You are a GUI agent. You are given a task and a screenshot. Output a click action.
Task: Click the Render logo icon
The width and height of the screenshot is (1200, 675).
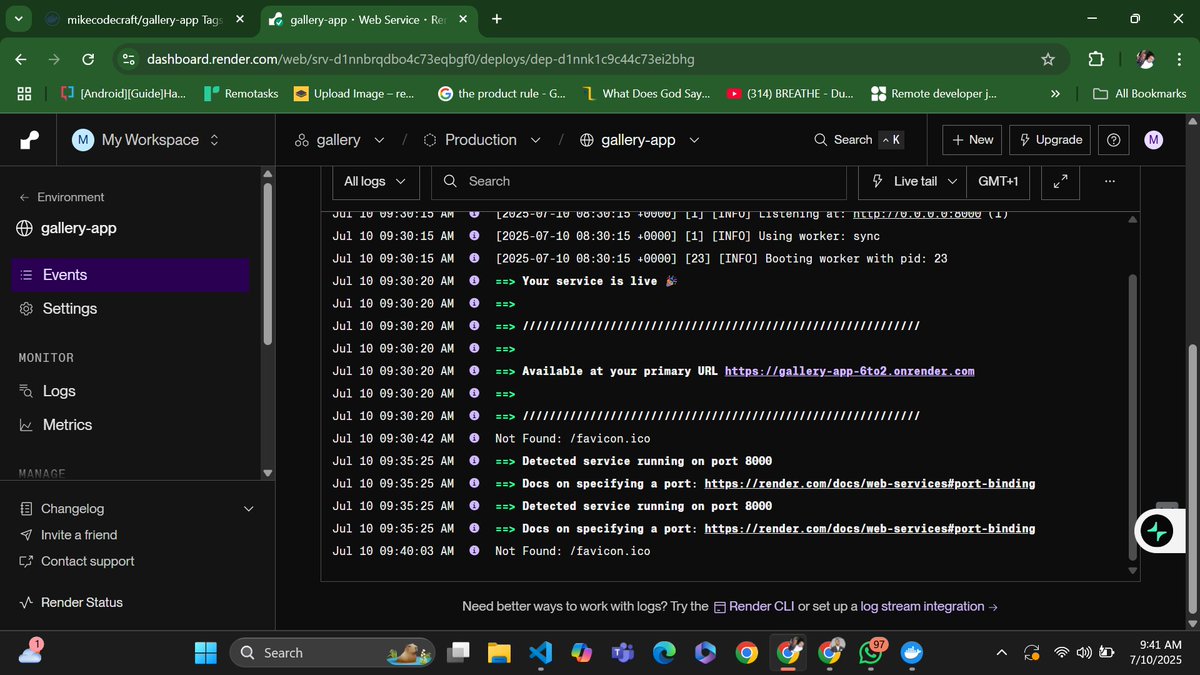coord(28,141)
